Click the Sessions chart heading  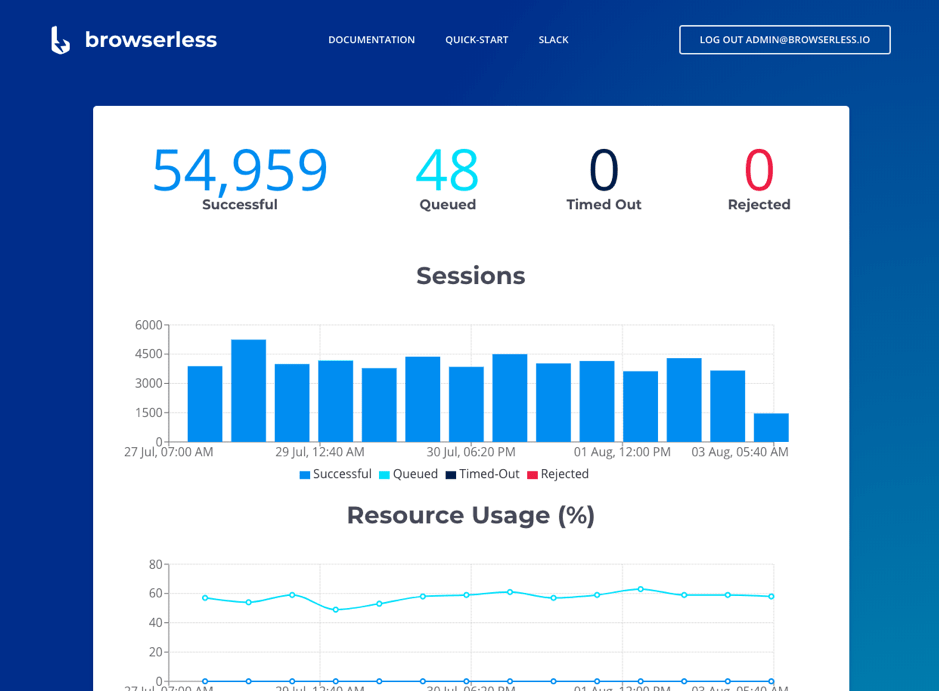(x=471, y=276)
